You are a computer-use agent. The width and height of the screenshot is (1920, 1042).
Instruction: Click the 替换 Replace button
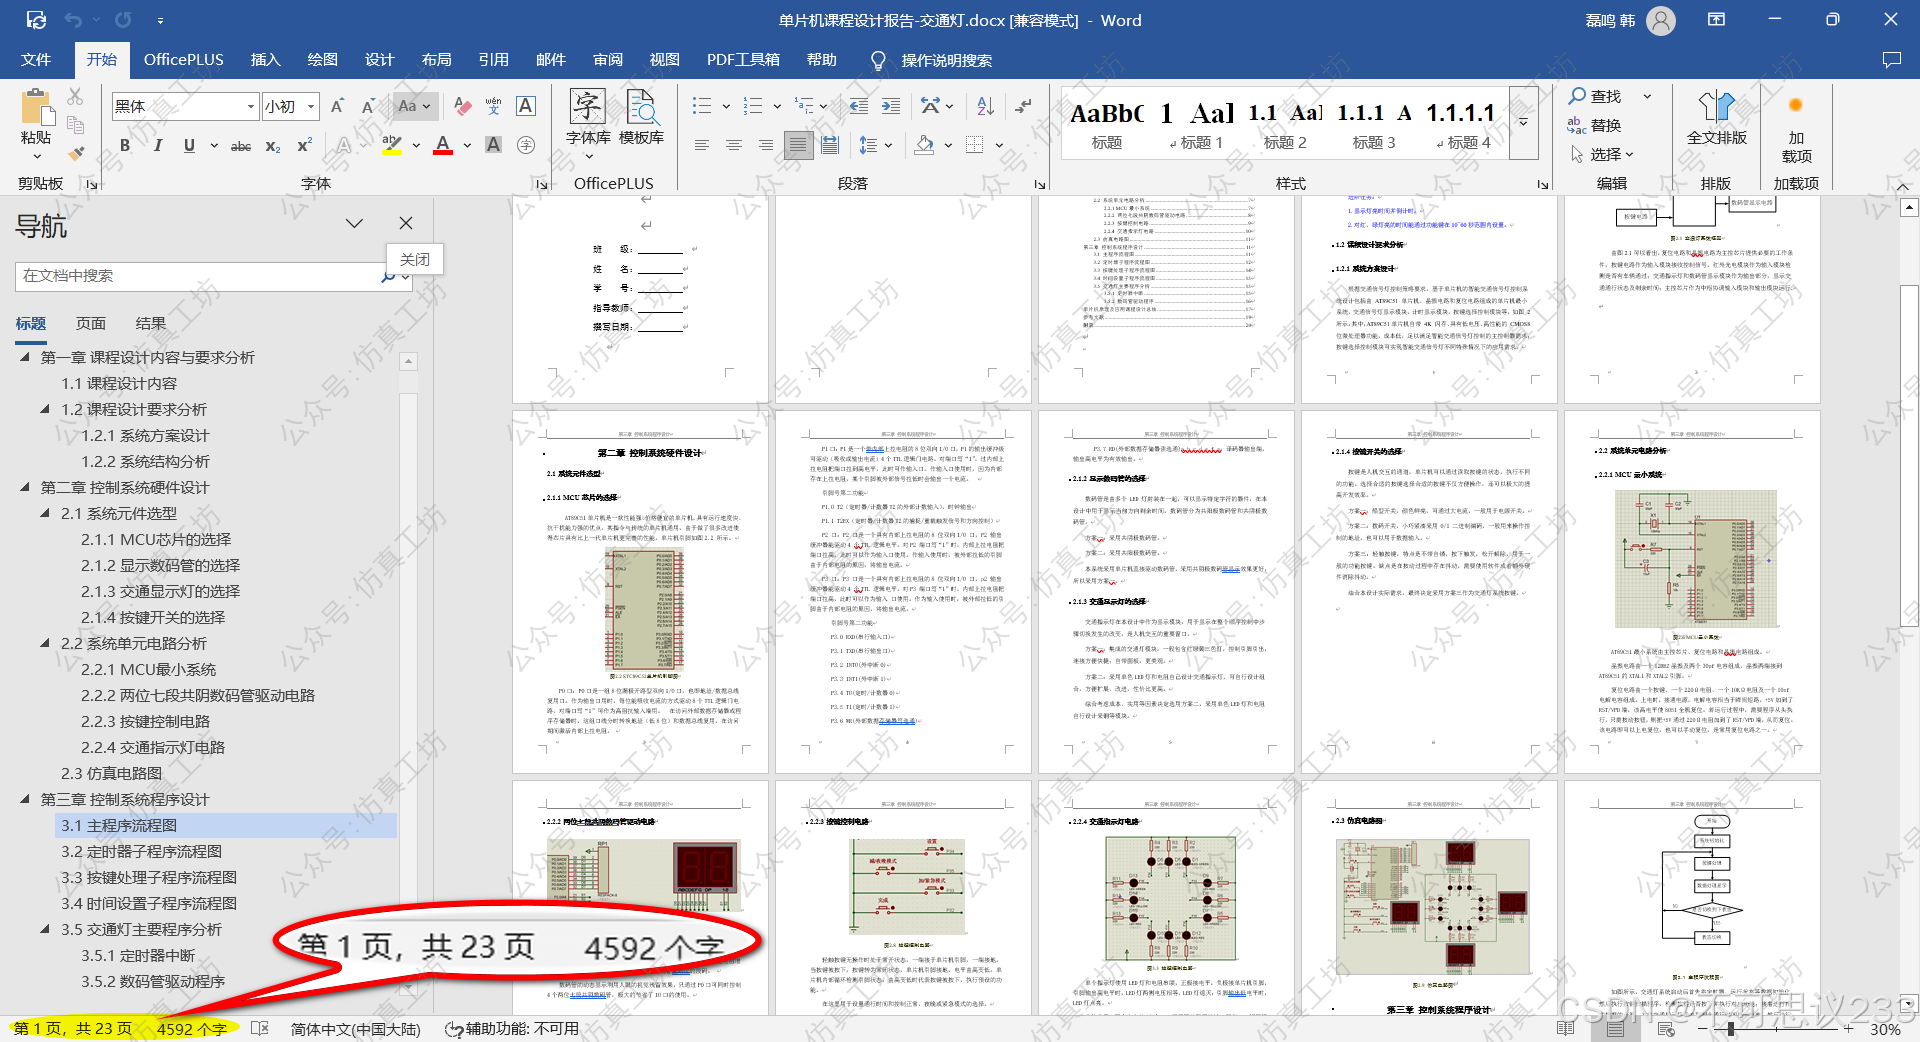point(1595,125)
